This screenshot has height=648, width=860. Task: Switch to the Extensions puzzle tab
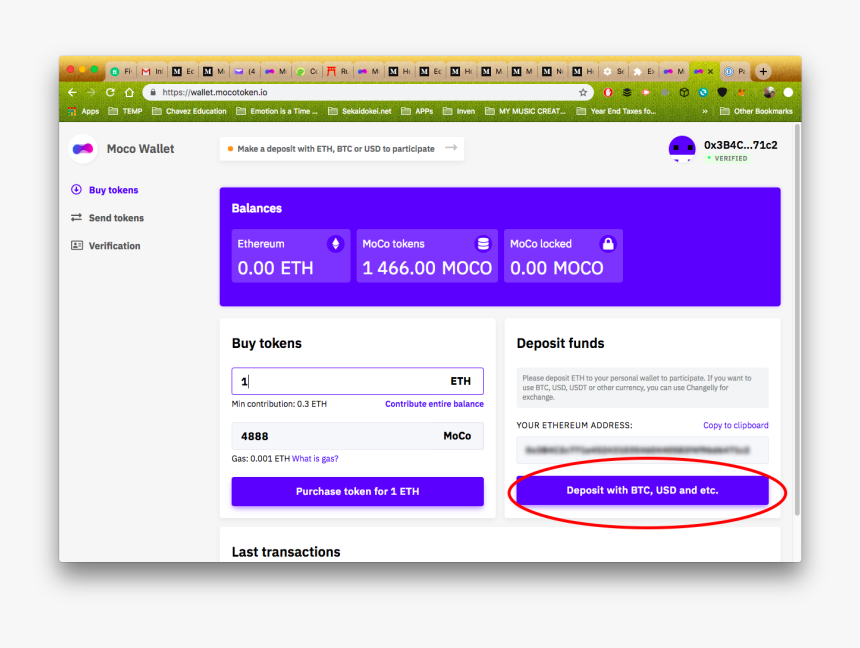click(644, 71)
